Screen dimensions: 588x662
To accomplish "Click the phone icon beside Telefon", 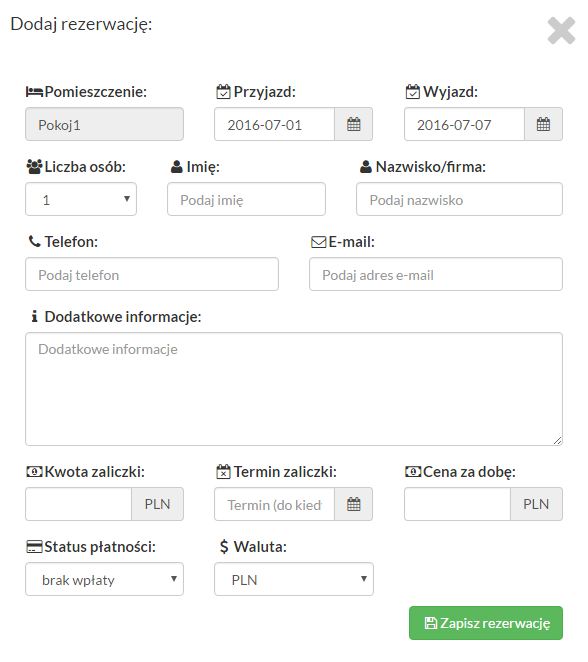I will (34, 241).
